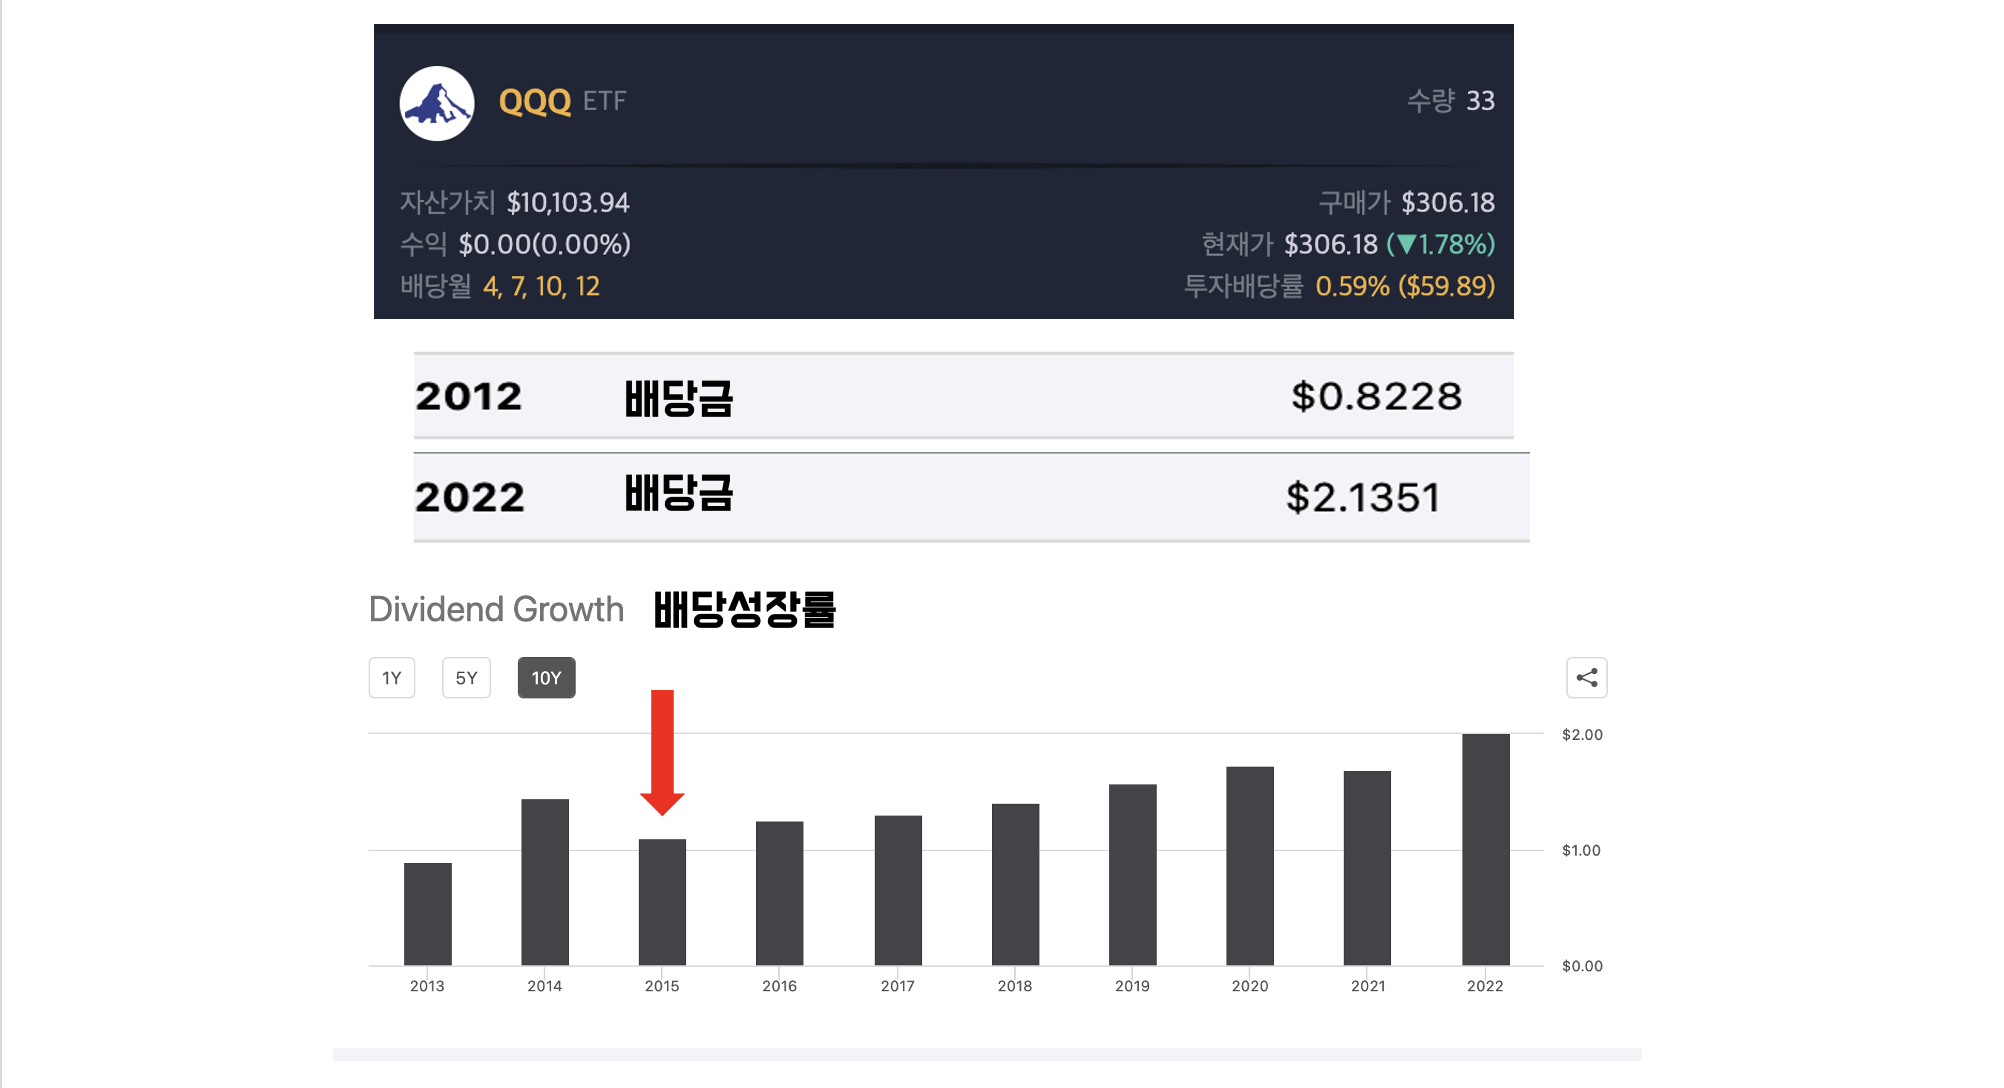Click the 2014 dividend bar
The image size is (2004, 1088).
click(545, 882)
